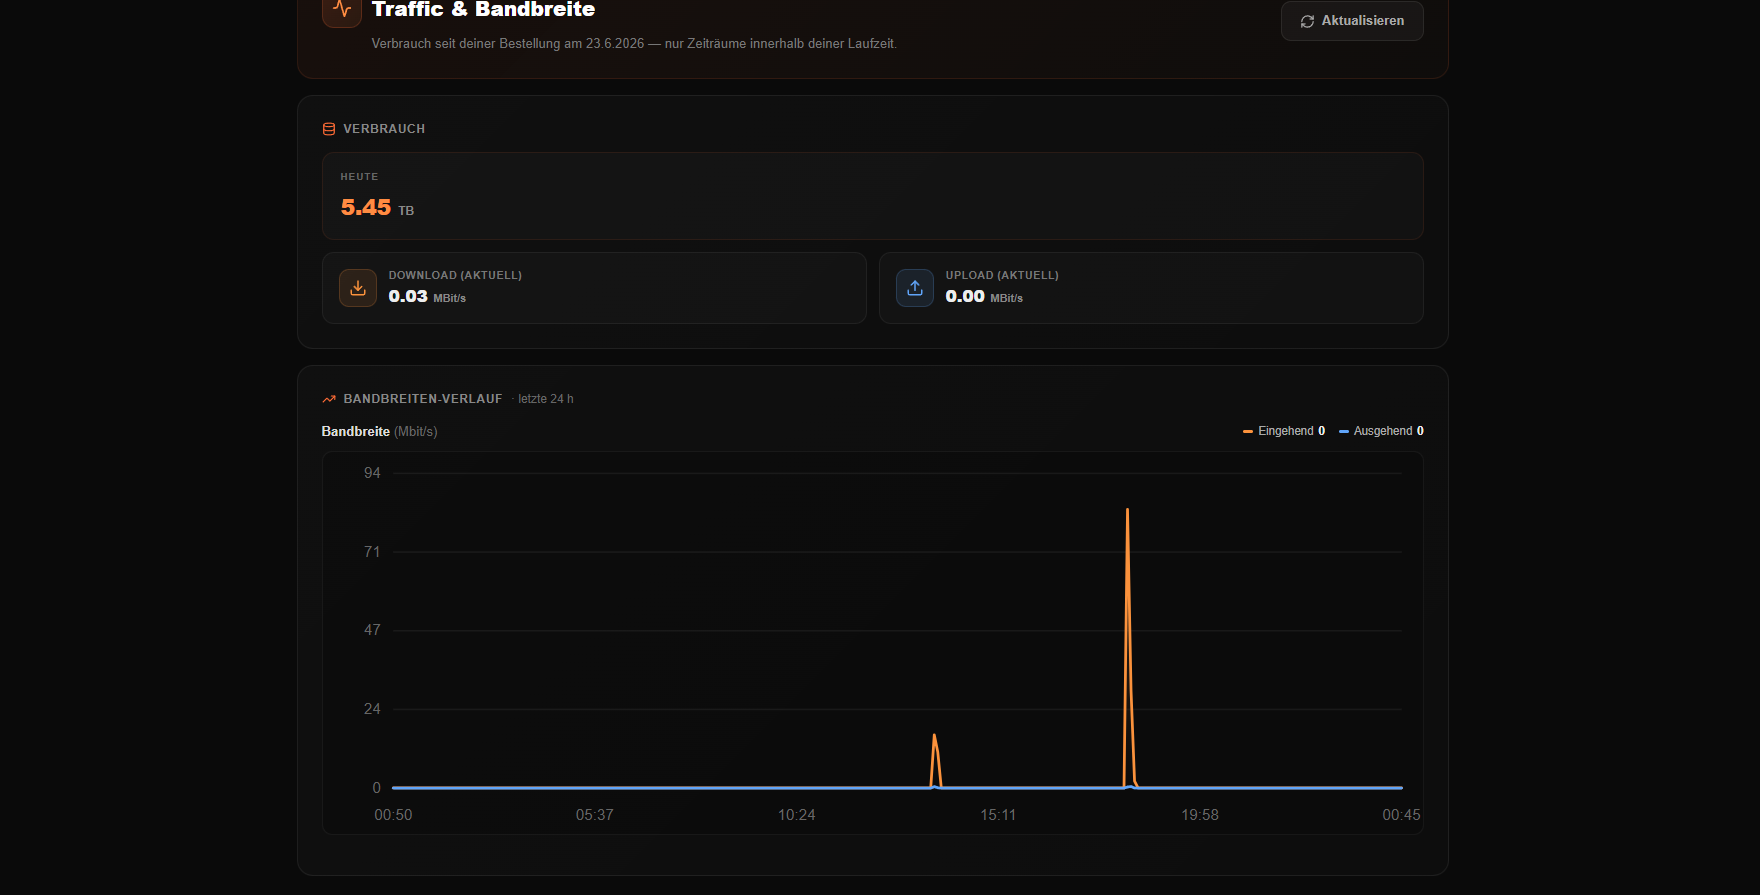This screenshot has height=895, width=1760.
Task: Click the Traffic & Bandbreite pulse icon
Action: click(x=342, y=11)
